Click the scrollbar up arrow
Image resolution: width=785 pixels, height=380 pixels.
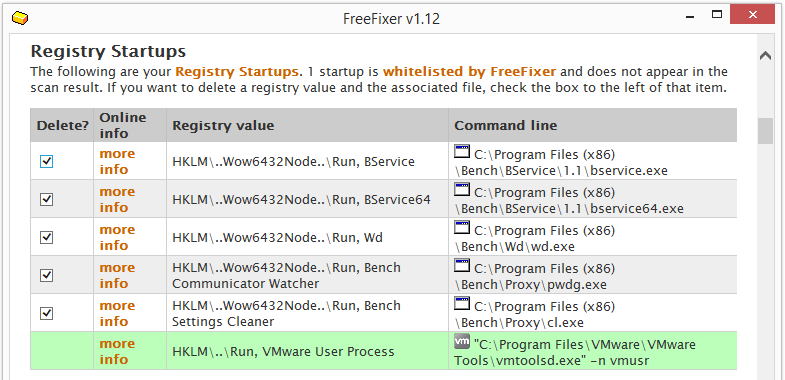coord(765,56)
